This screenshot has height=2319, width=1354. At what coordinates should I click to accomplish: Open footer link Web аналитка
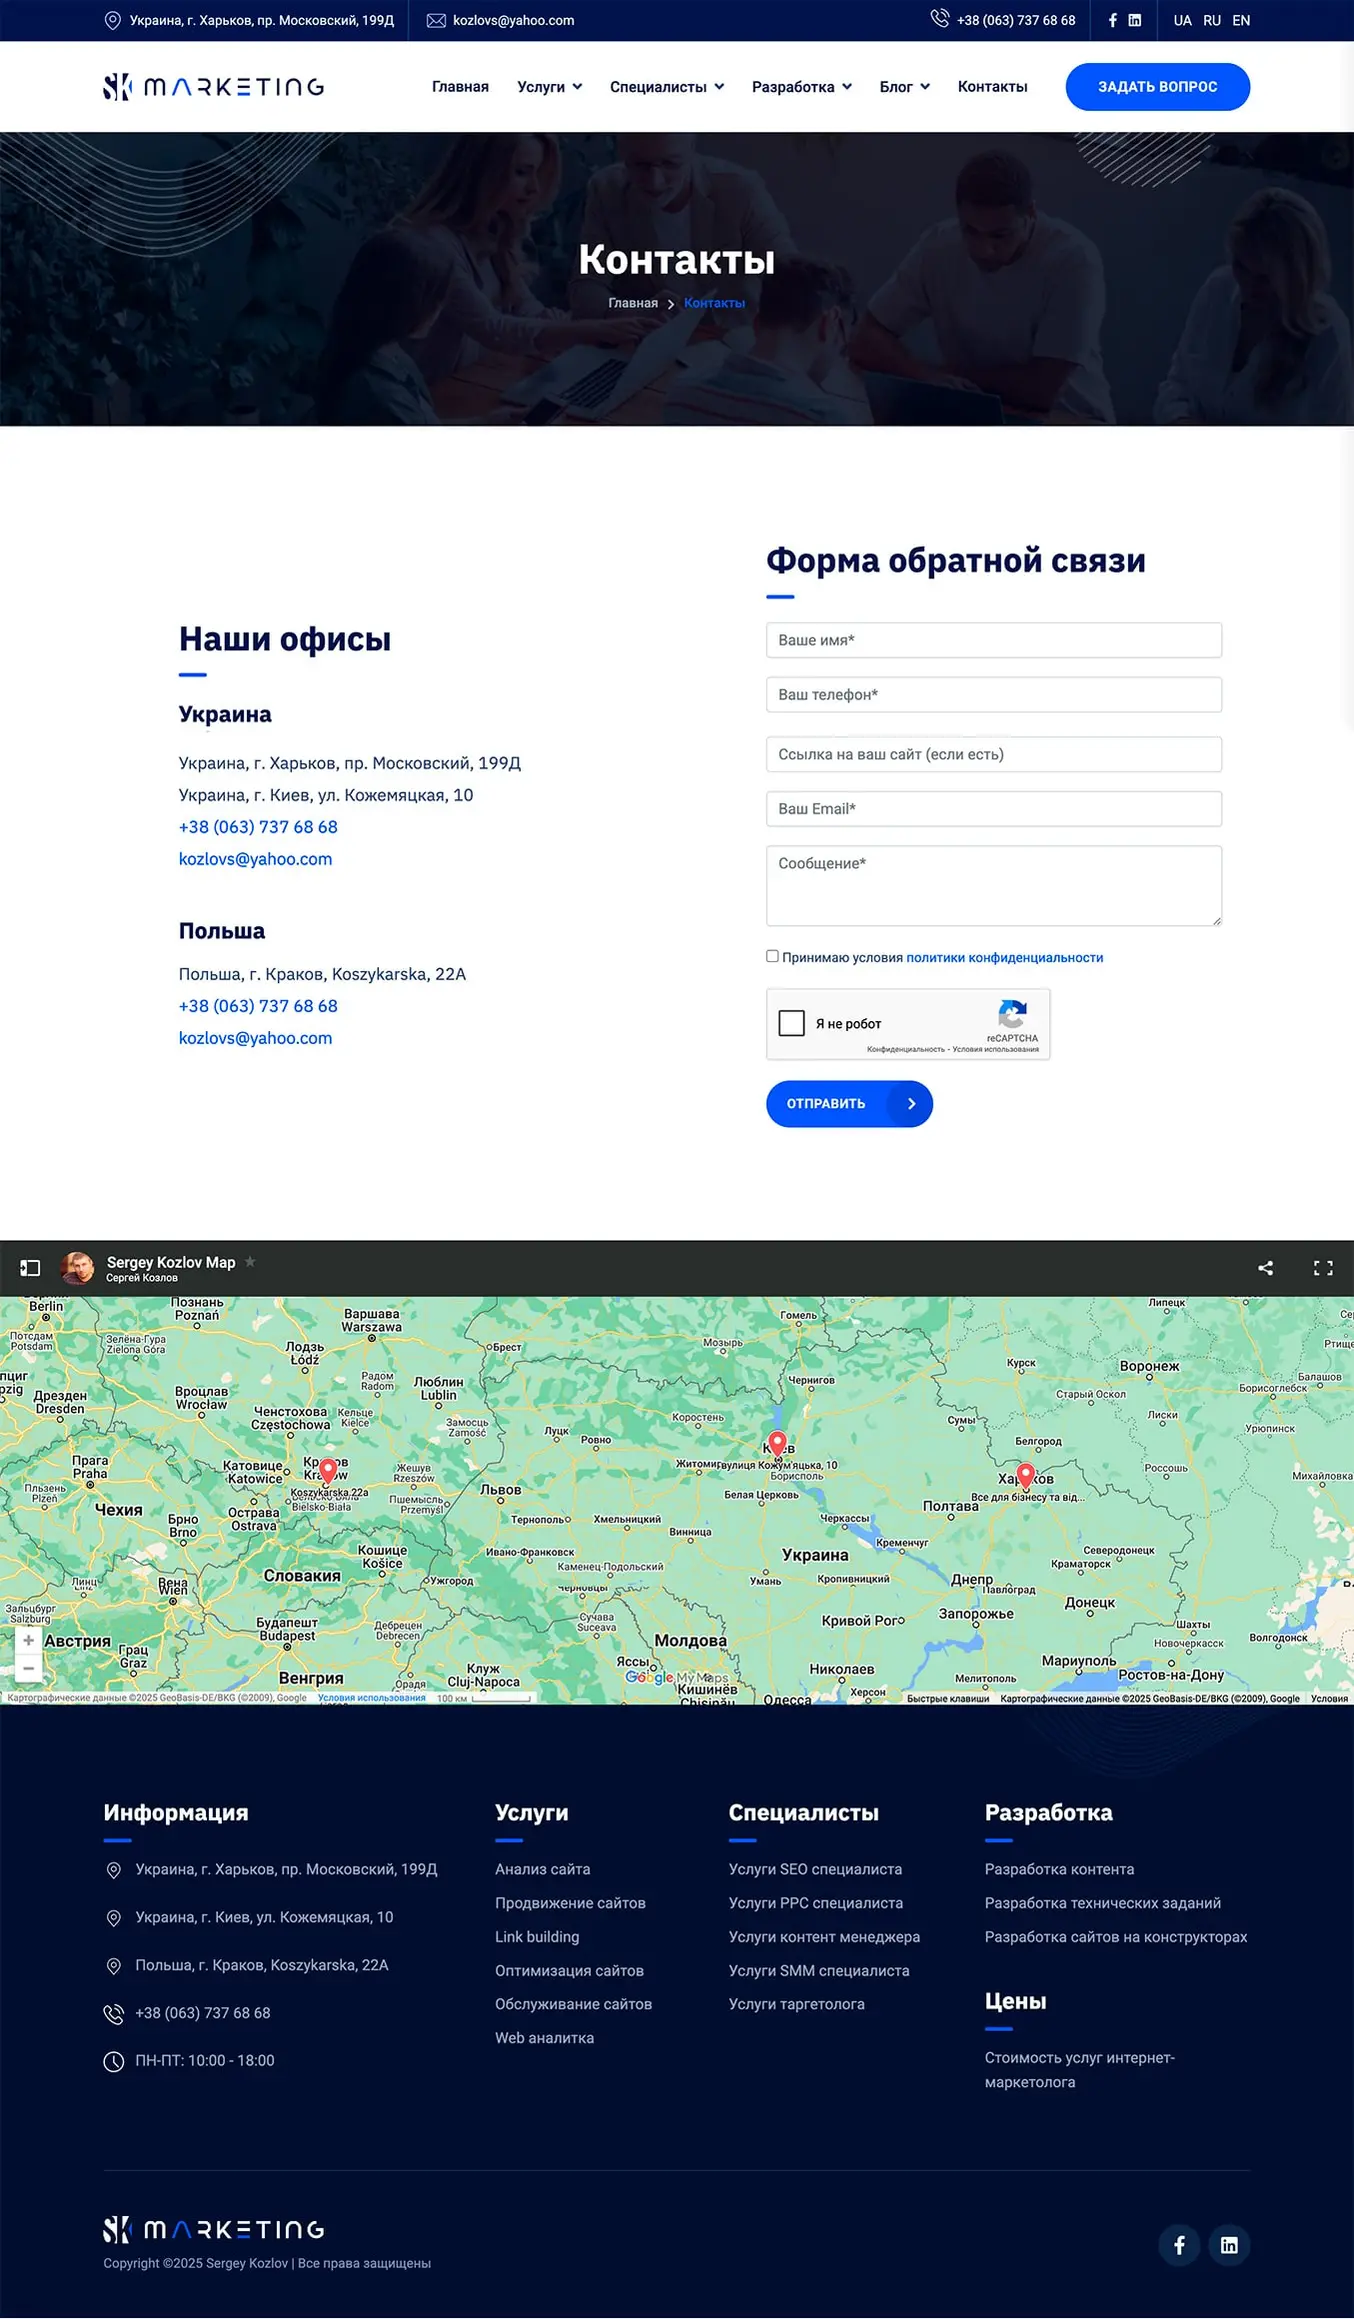(x=544, y=2038)
